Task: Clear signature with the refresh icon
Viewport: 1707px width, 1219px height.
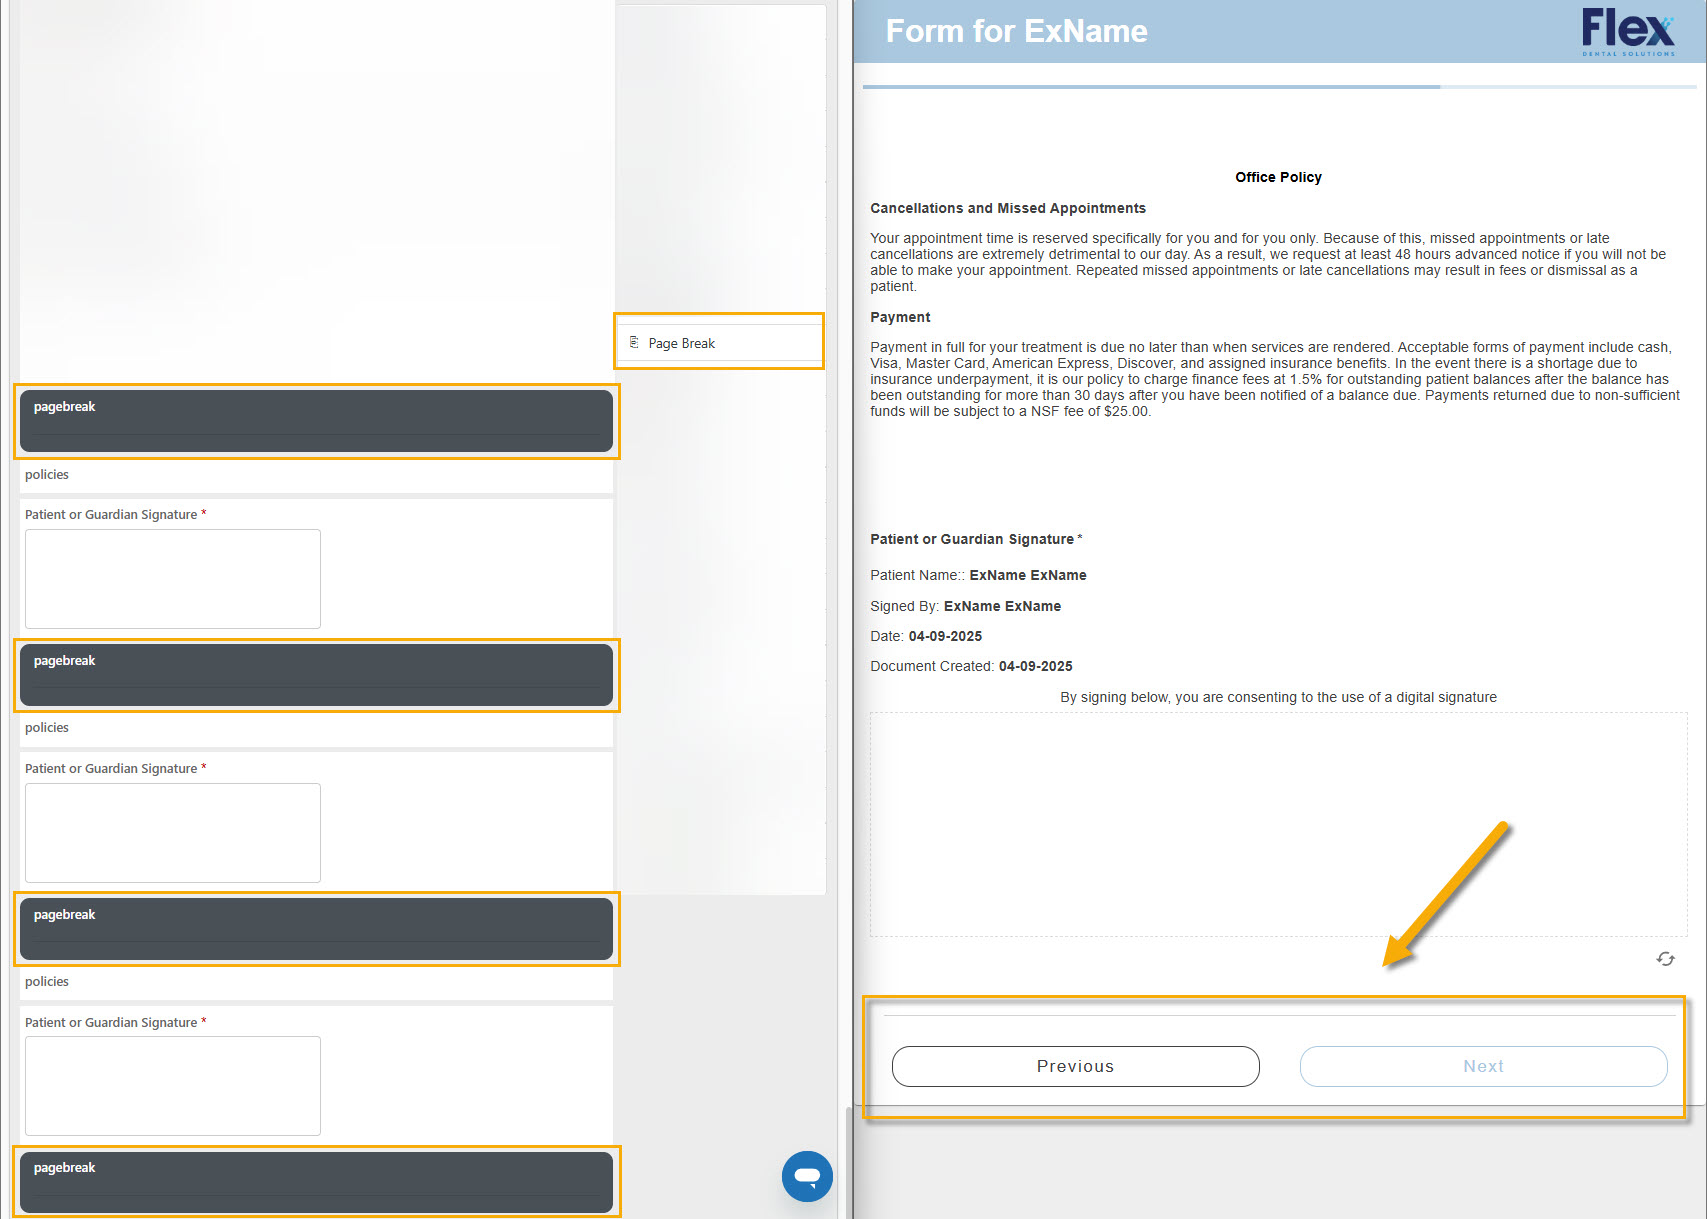Action: point(1665,959)
